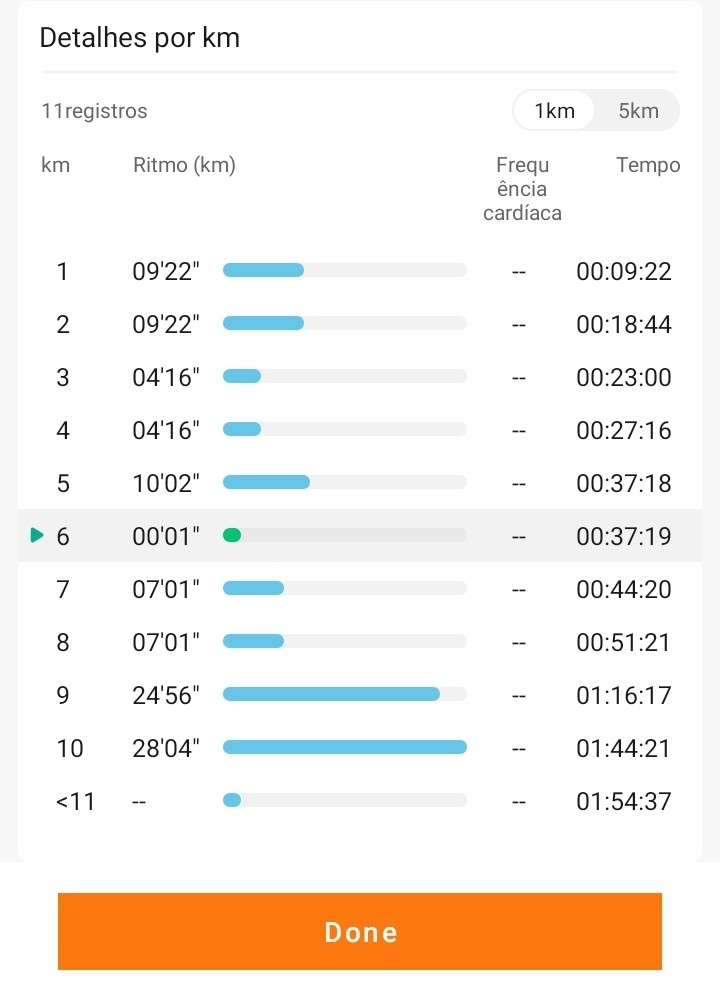Viewport: 720px width, 1002px height.
Task: Click the Ritmo (km) column header
Action: click(x=184, y=166)
